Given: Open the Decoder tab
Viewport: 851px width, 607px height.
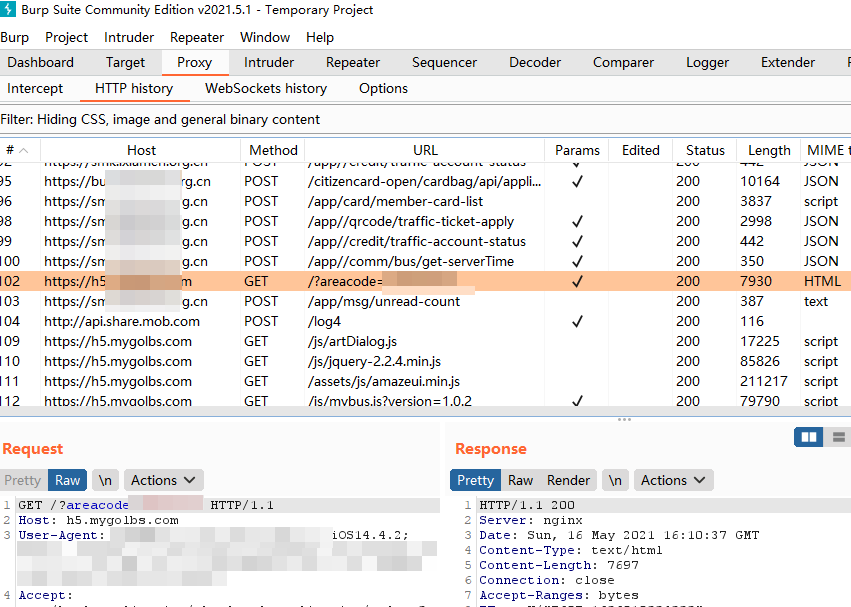Looking at the screenshot, I should click(x=535, y=62).
